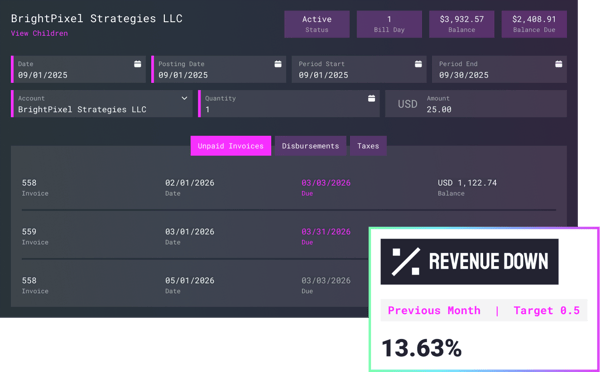
Task: Click the BrightPixel Strategies LLC title
Action: pyautogui.click(x=96, y=18)
